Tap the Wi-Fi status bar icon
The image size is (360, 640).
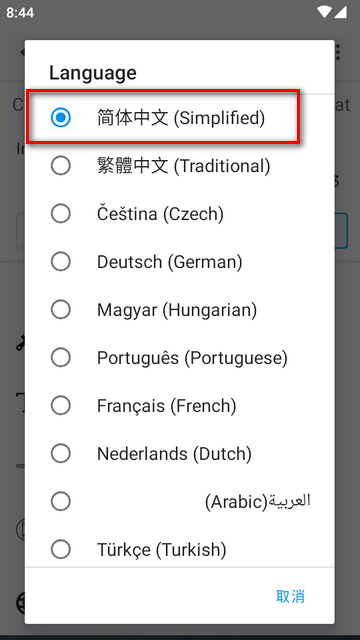tap(324, 12)
